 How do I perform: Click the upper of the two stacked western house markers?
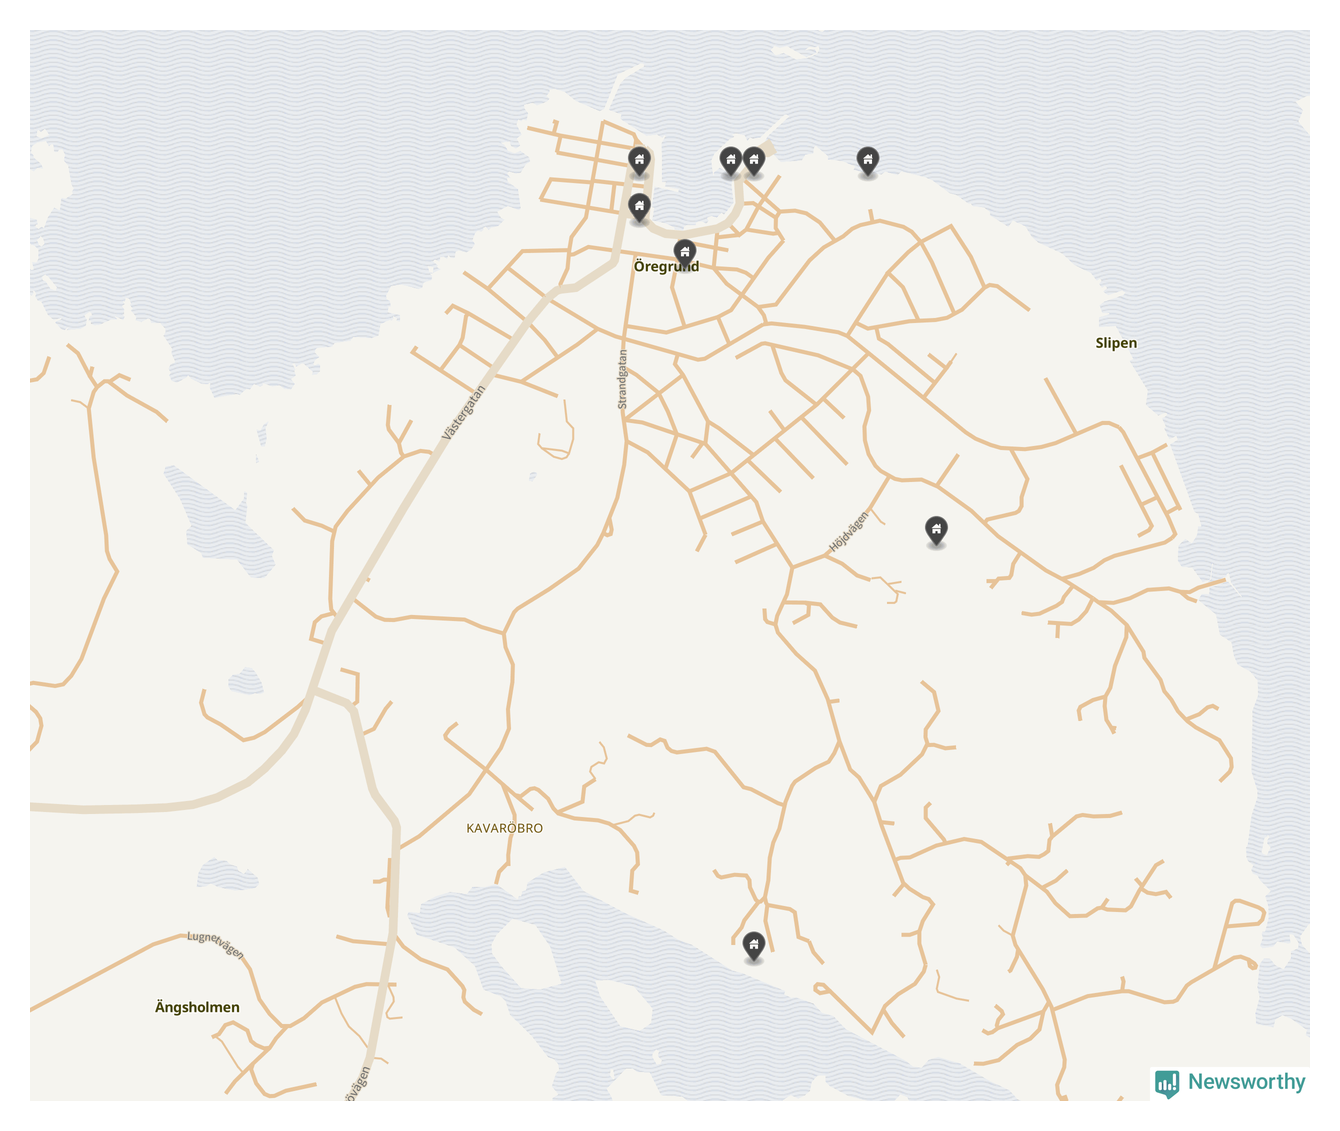(x=639, y=159)
